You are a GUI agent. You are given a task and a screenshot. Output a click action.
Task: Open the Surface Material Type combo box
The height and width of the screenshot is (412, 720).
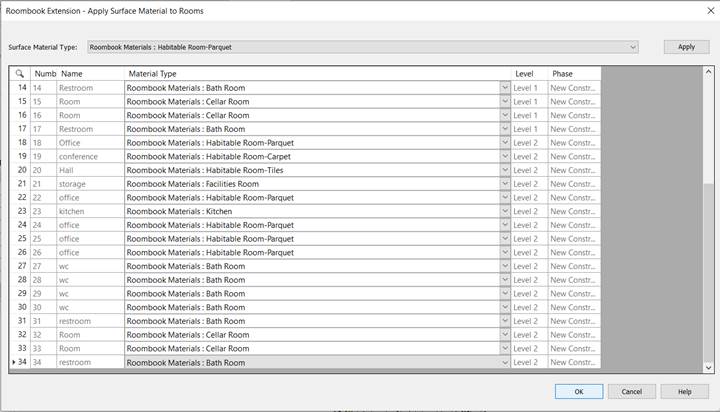363,47
